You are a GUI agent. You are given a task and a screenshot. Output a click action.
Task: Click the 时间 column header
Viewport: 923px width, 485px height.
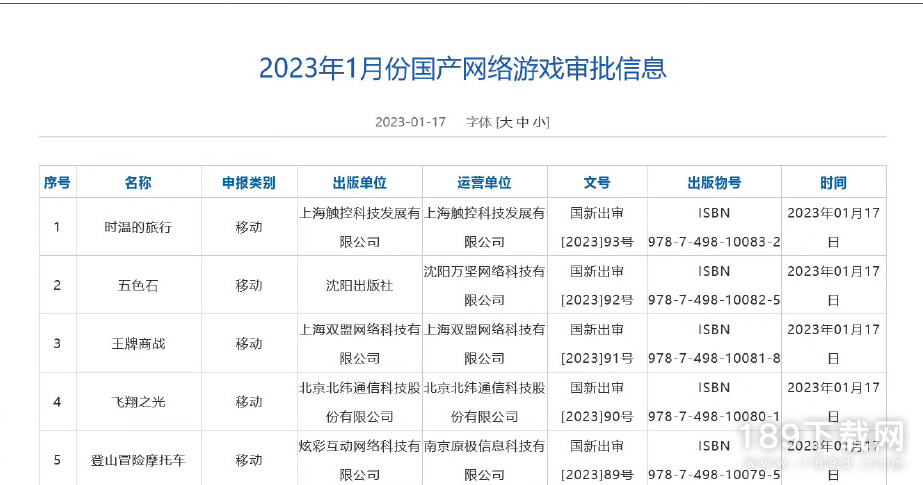(834, 182)
